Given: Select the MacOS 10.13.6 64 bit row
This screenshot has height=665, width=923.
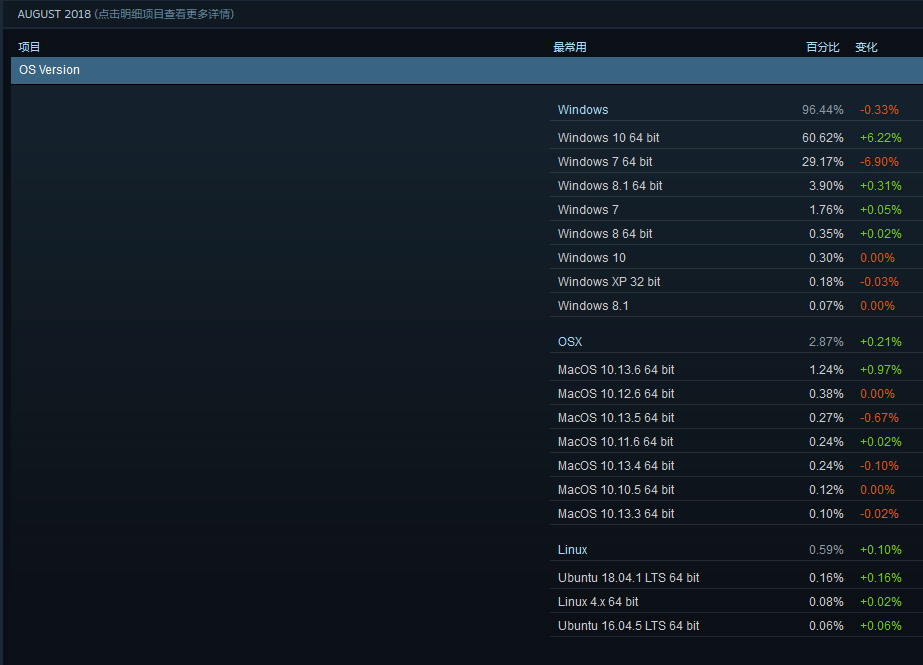Looking at the screenshot, I should tap(616, 370).
